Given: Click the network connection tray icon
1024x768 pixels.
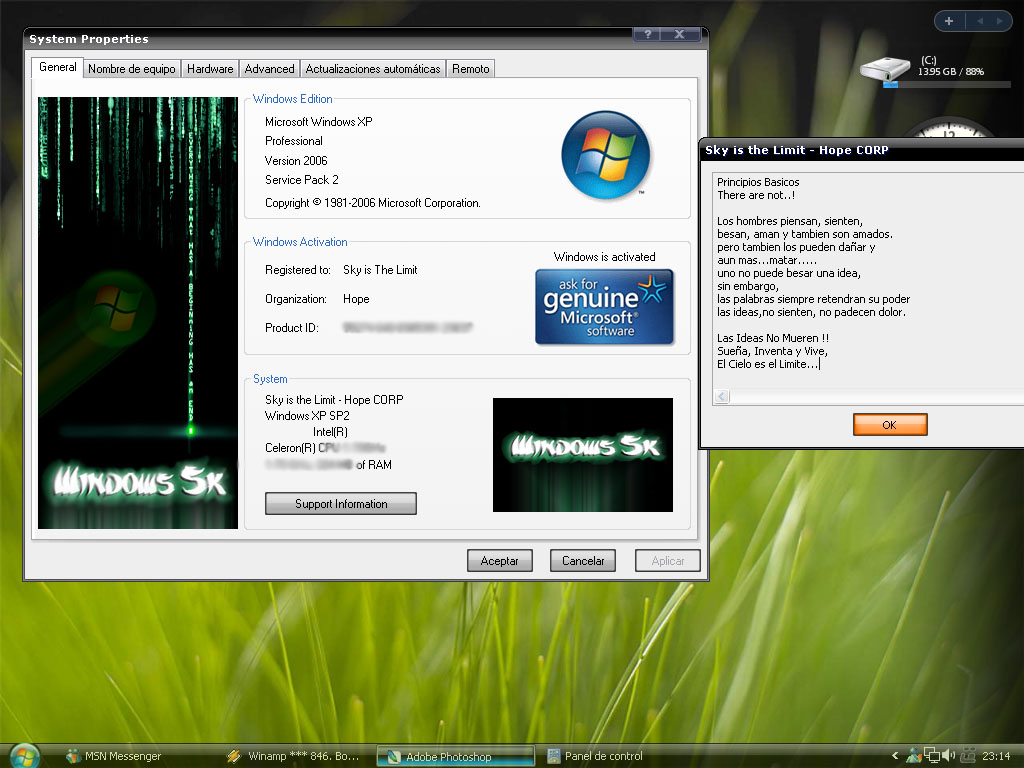Looking at the screenshot, I should pos(931,754).
